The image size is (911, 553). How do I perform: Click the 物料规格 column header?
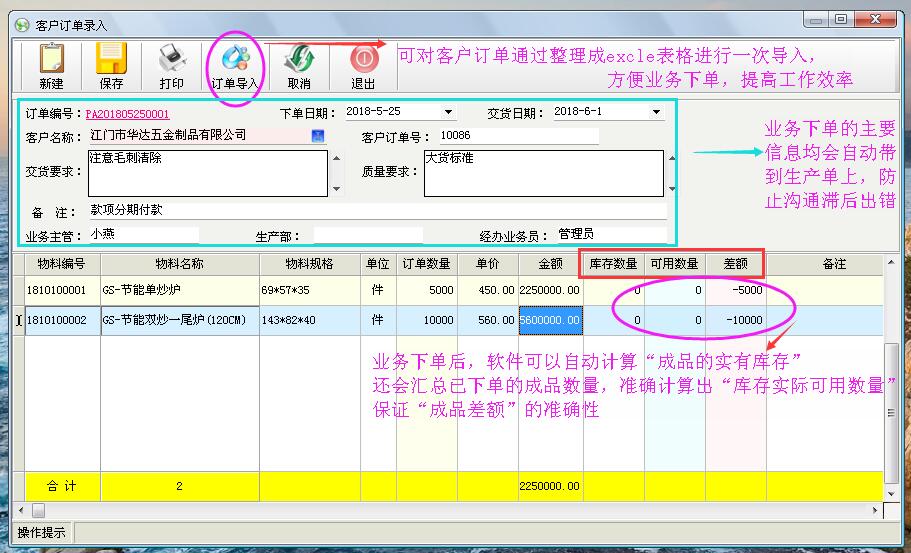pyautogui.click(x=310, y=264)
